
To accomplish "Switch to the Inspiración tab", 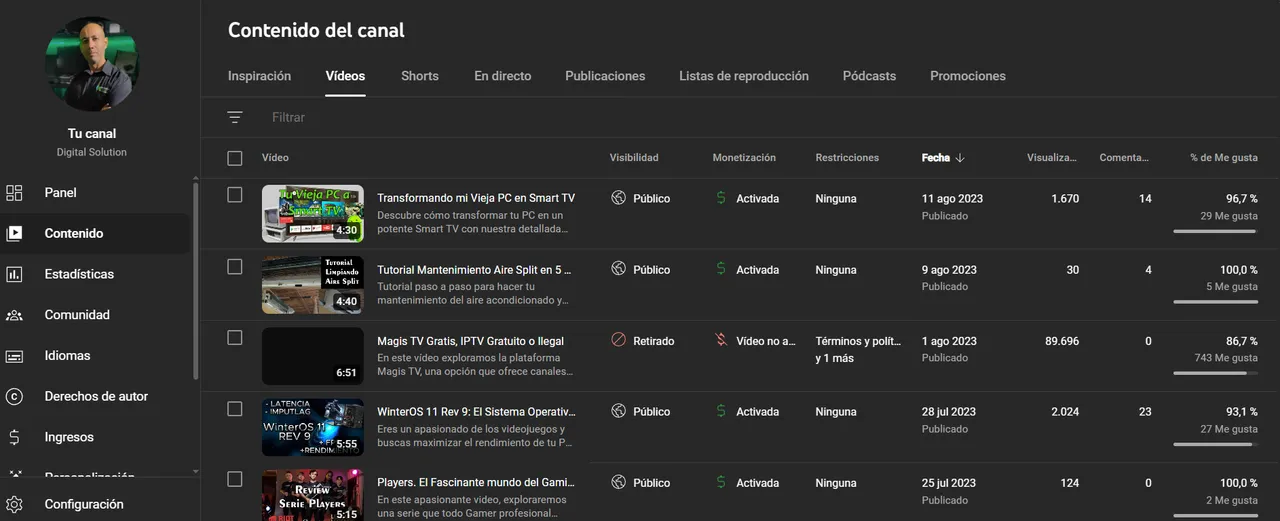I will pos(259,76).
